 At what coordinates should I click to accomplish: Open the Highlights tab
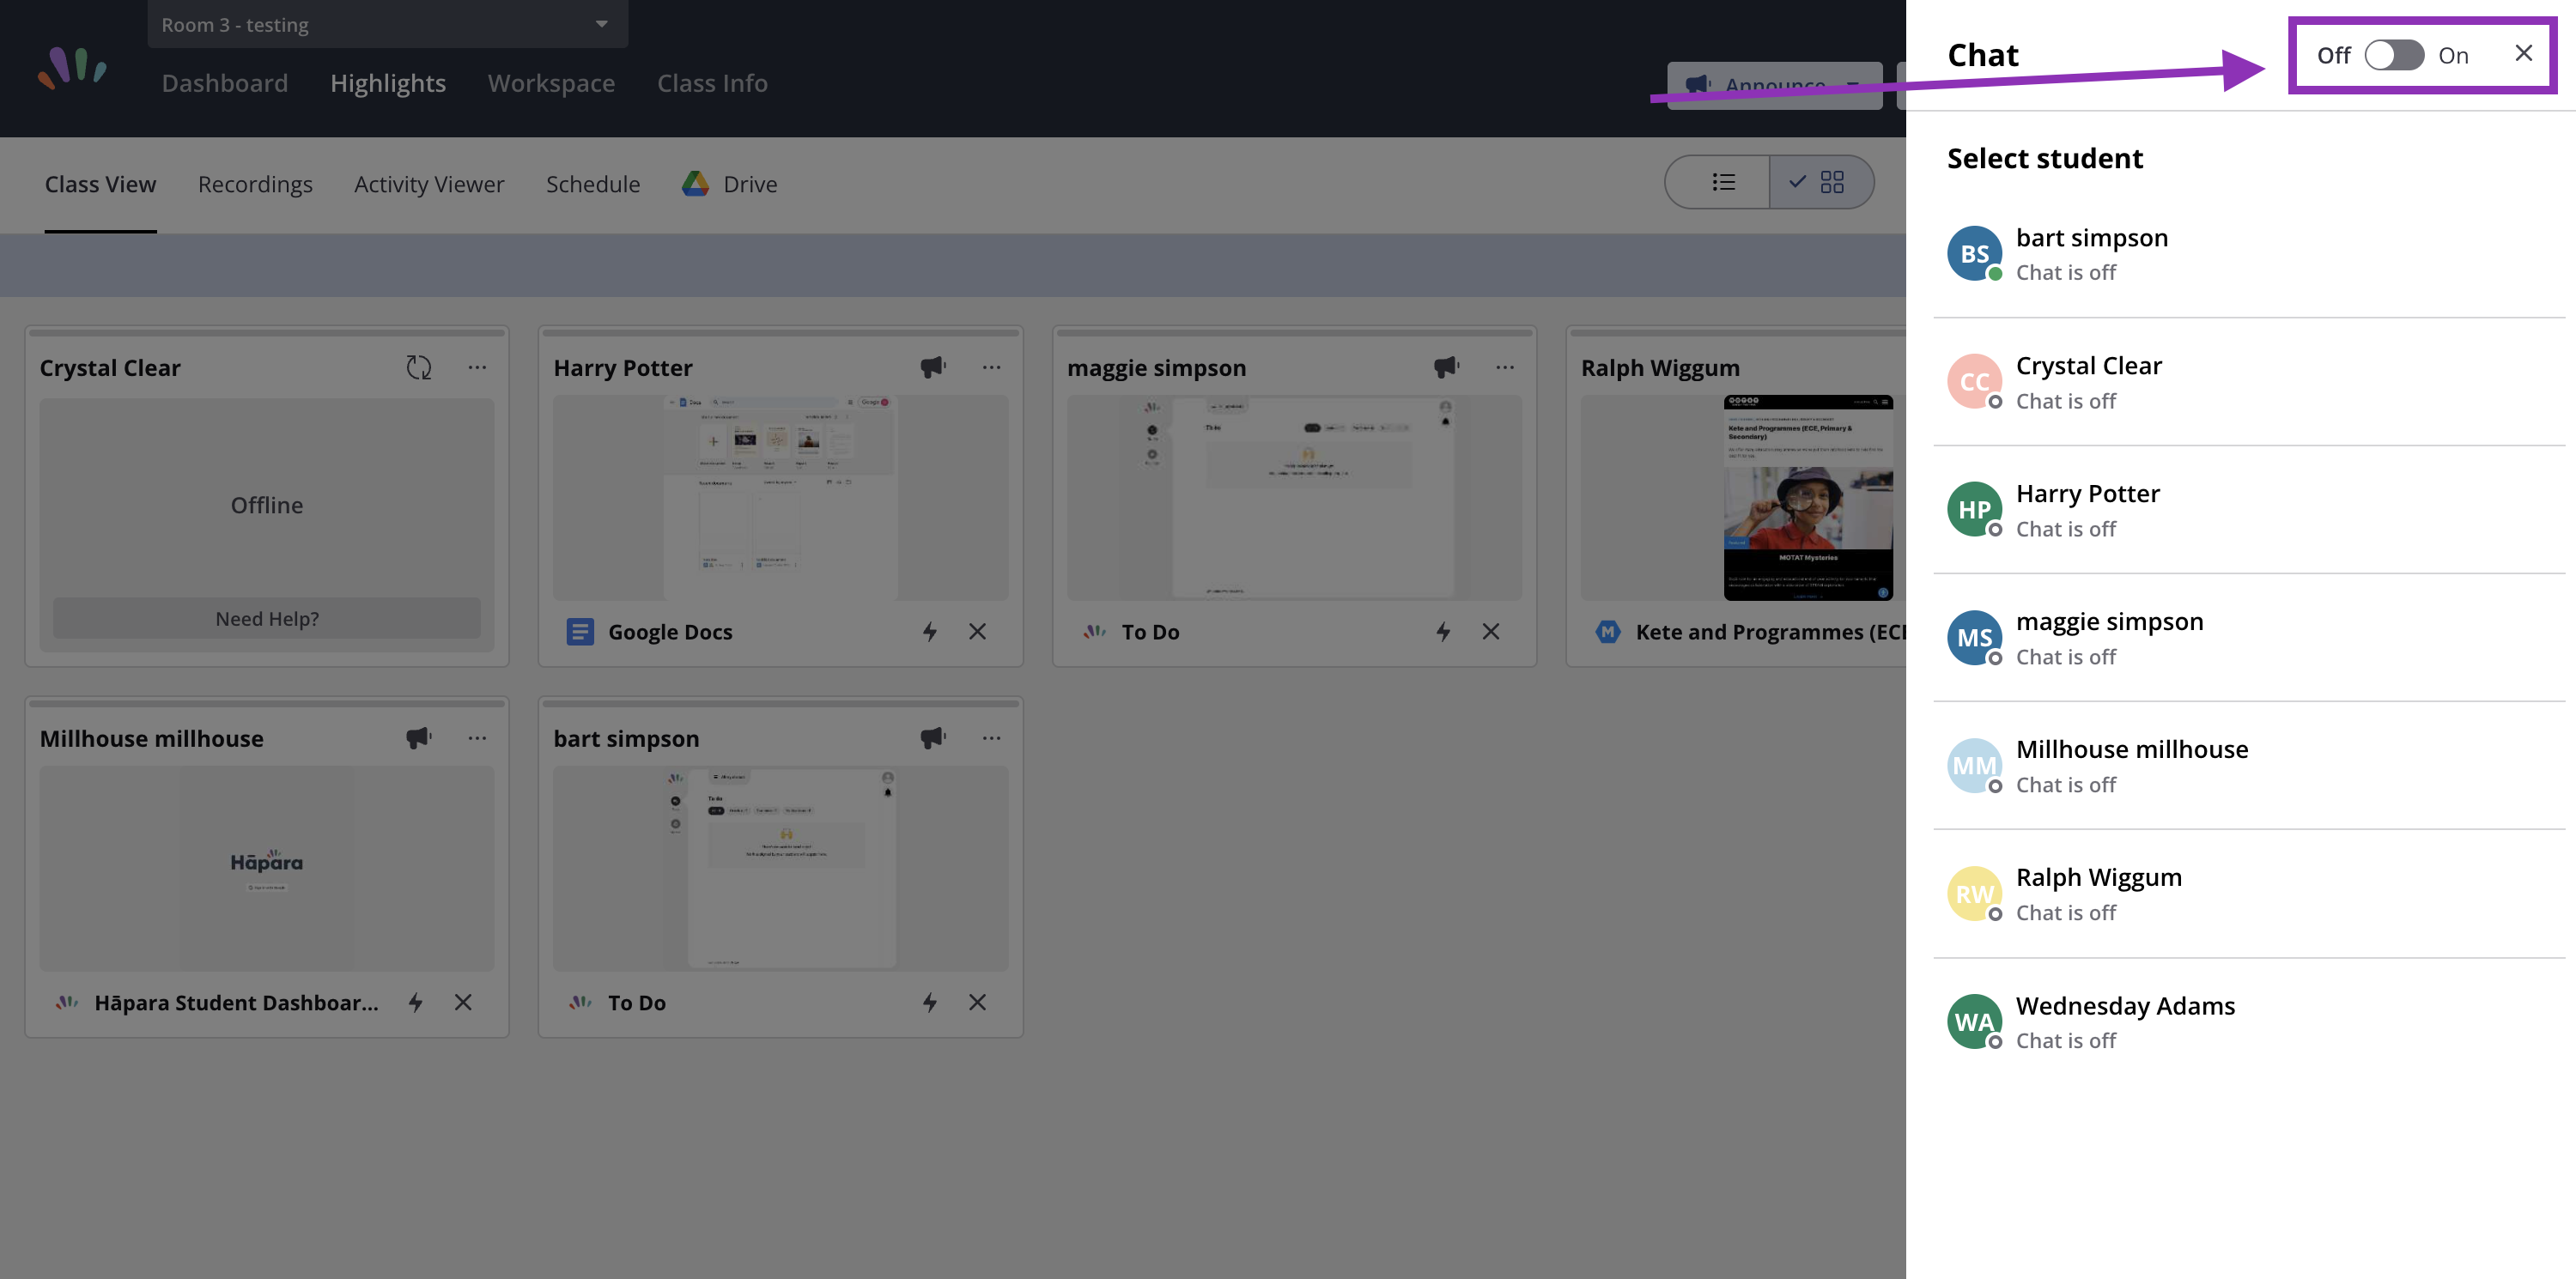click(388, 83)
